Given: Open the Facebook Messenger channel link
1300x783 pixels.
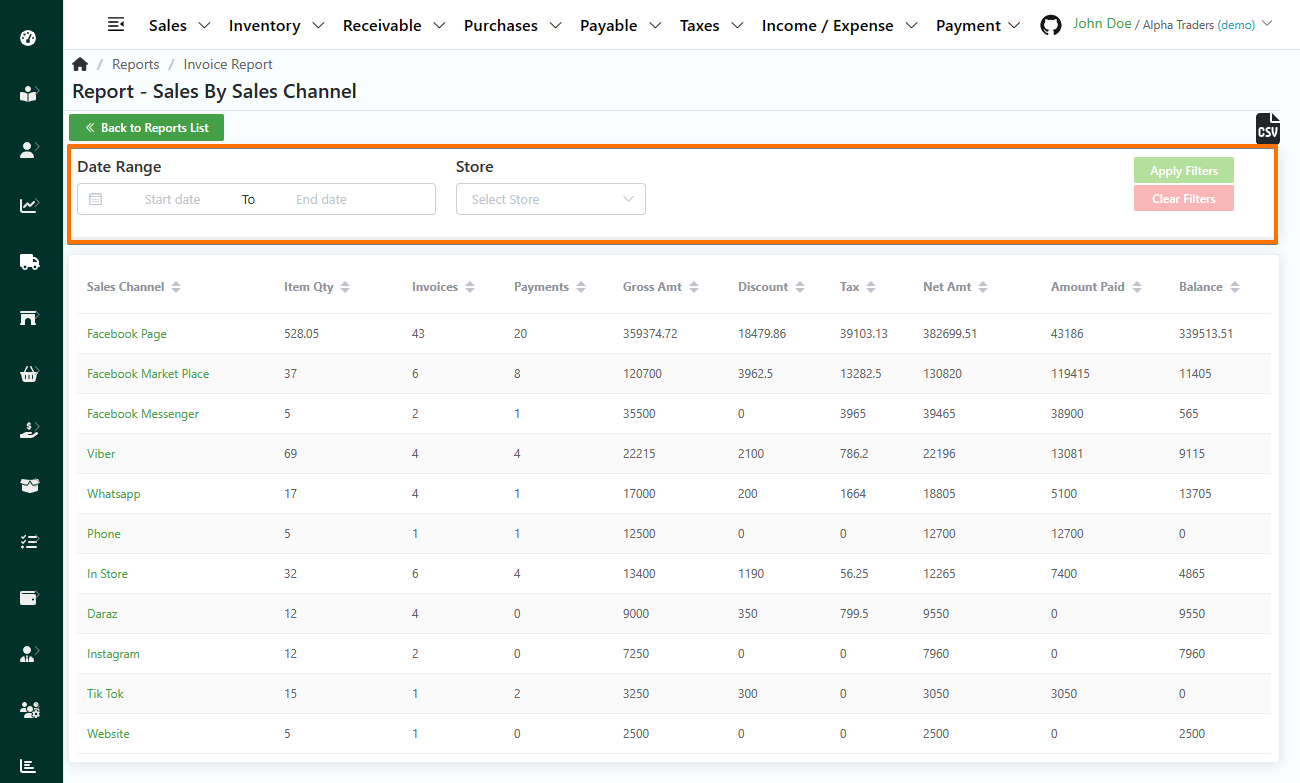Looking at the screenshot, I should click(143, 414).
